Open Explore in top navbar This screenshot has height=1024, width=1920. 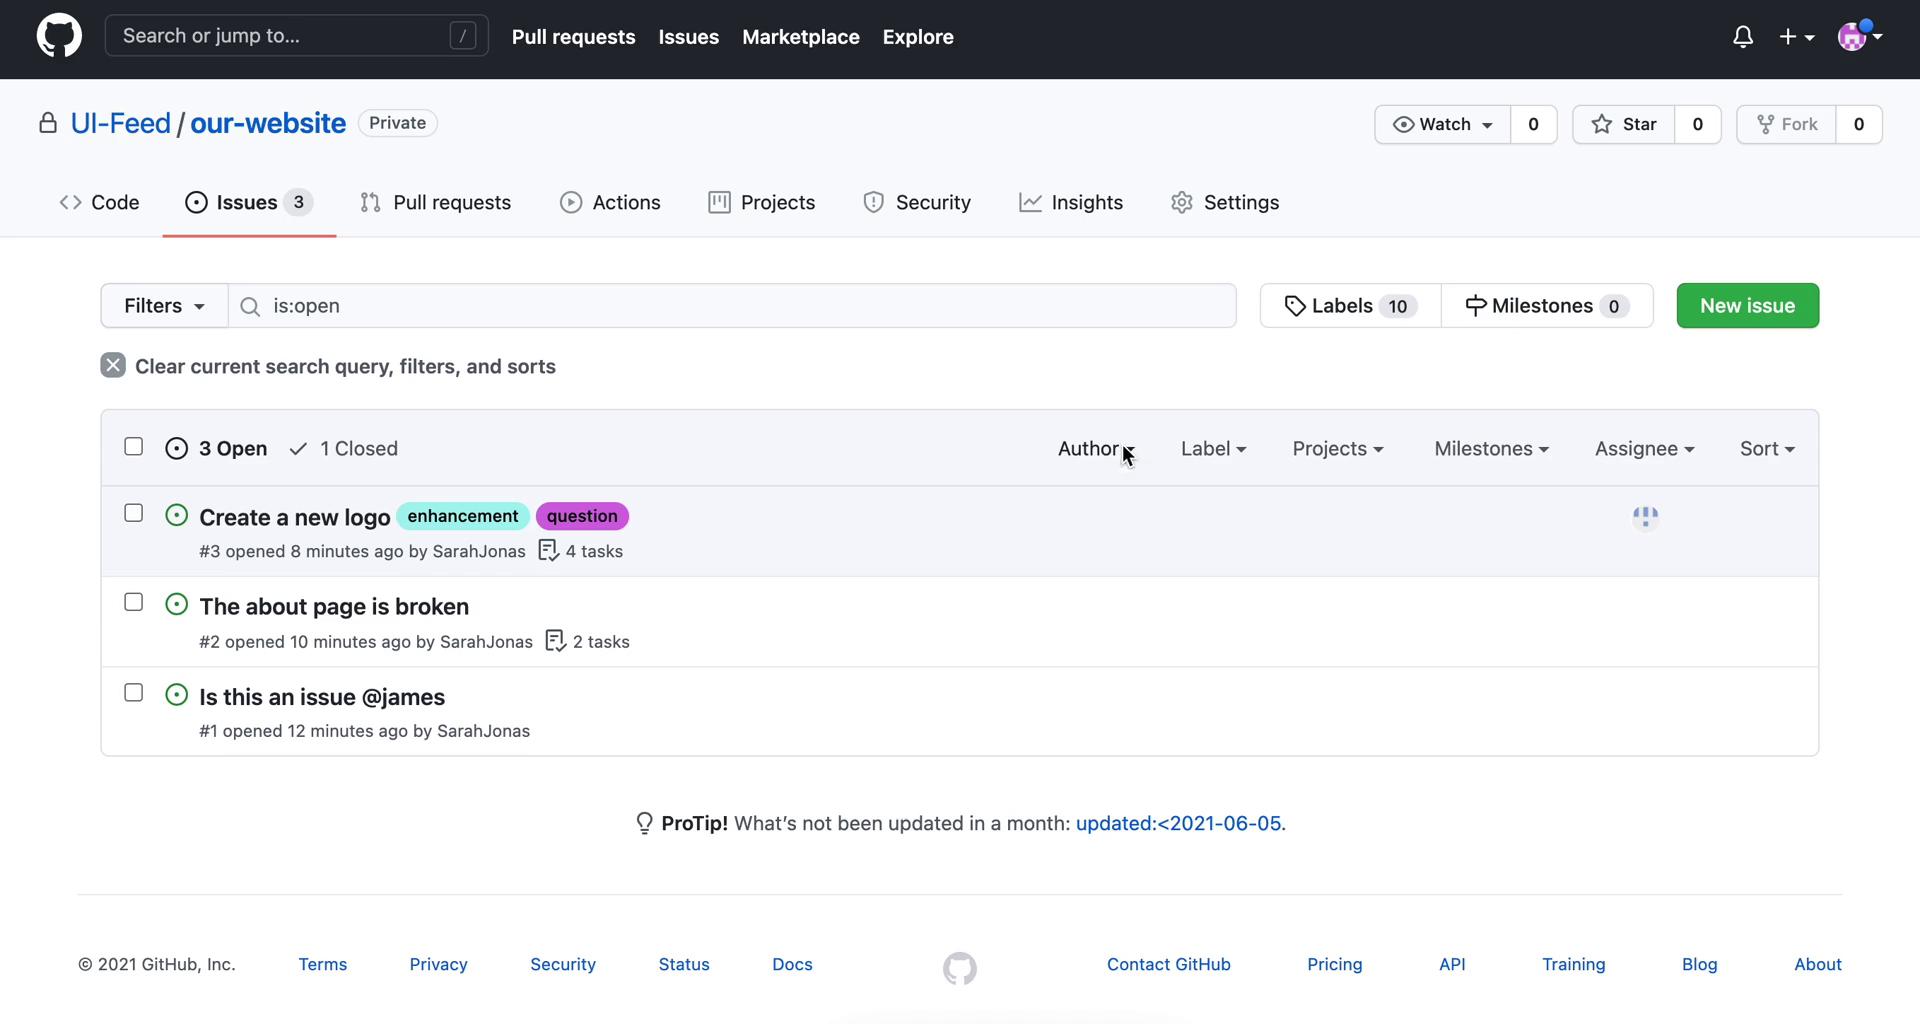(x=918, y=37)
